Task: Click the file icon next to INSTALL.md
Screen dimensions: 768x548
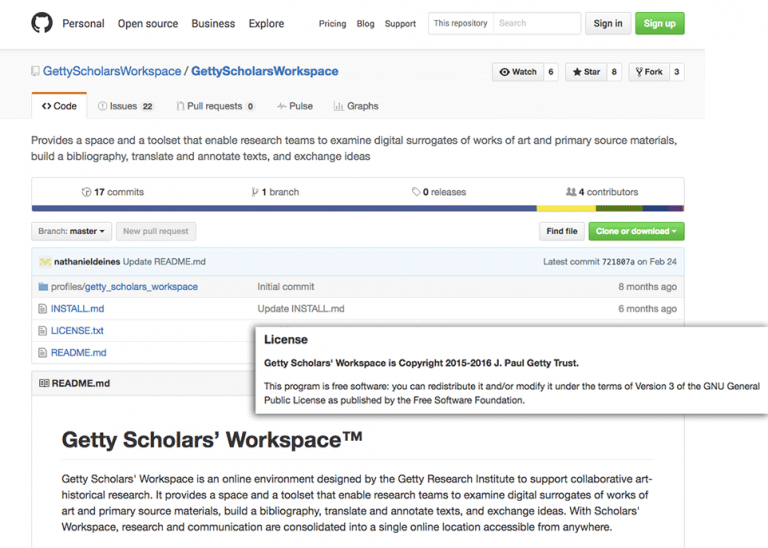Action: [x=43, y=309]
